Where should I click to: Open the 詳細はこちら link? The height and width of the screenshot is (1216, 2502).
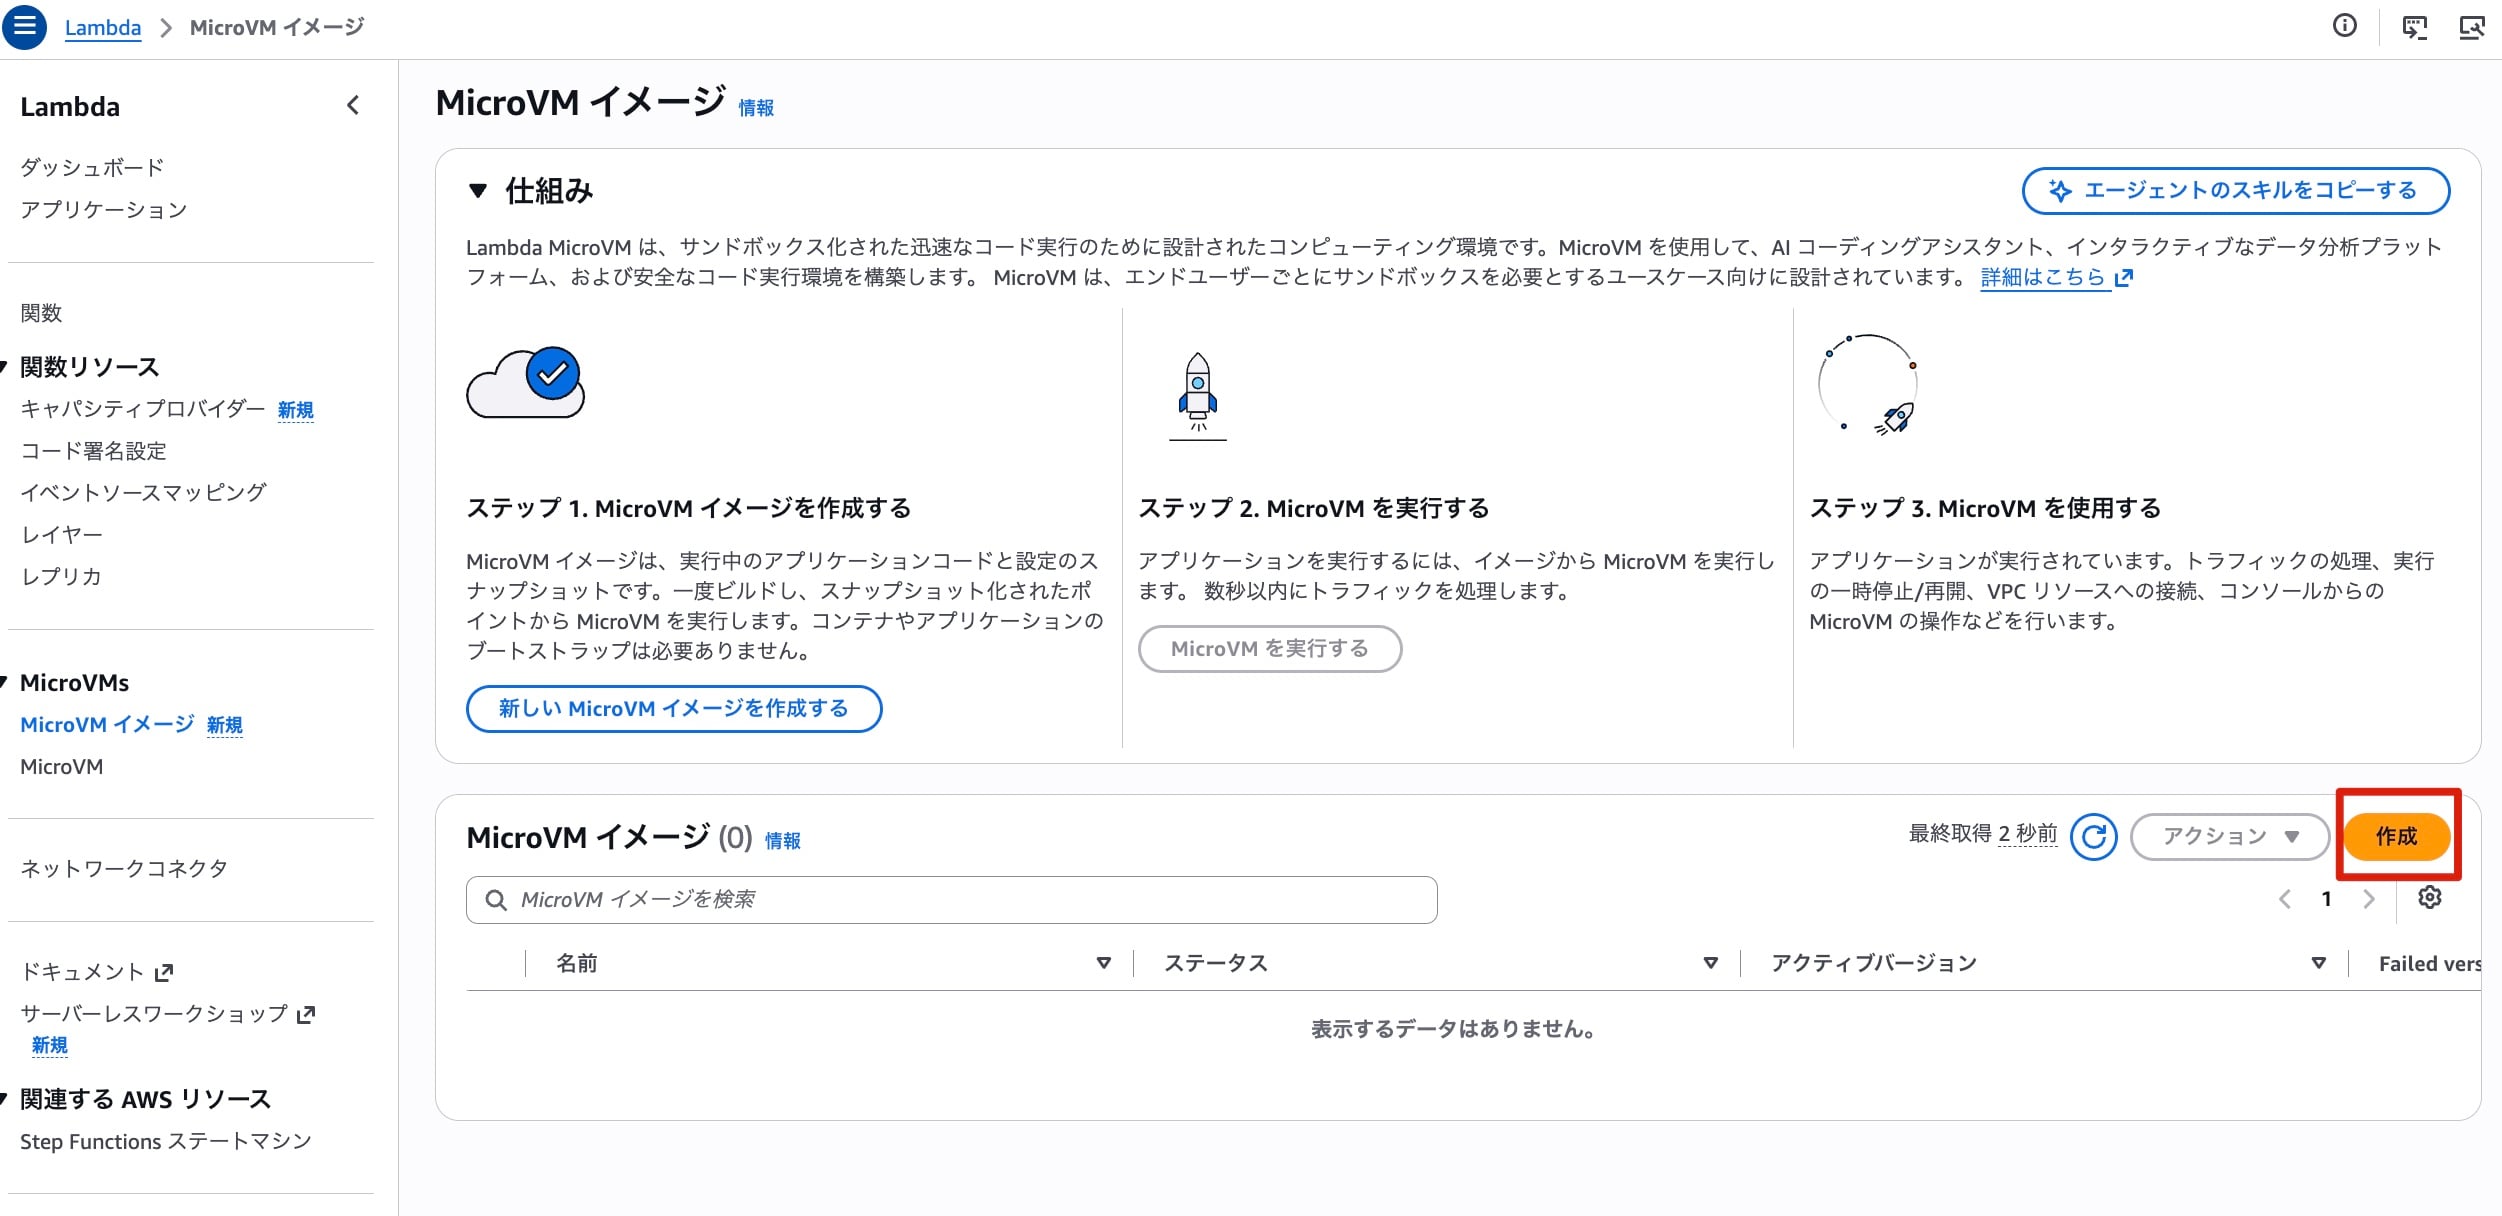[2043, 277]
